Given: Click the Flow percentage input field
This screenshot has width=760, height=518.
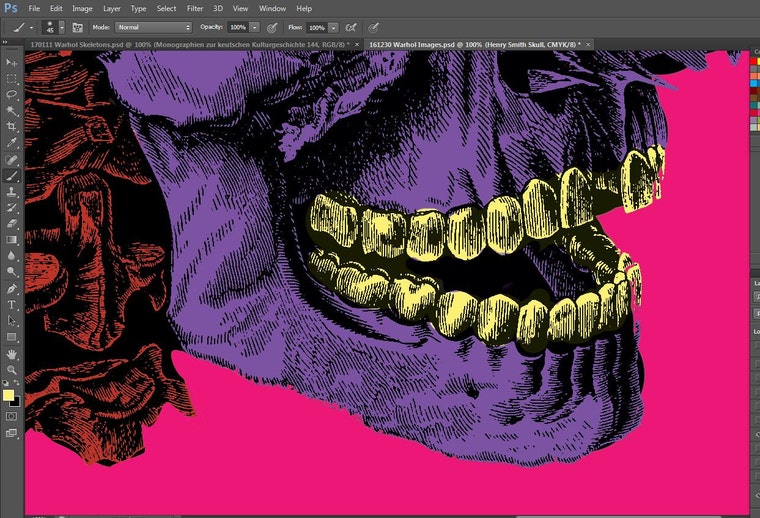Looking at the screenshot, I should pyautogui.click(x=317, y=28).
